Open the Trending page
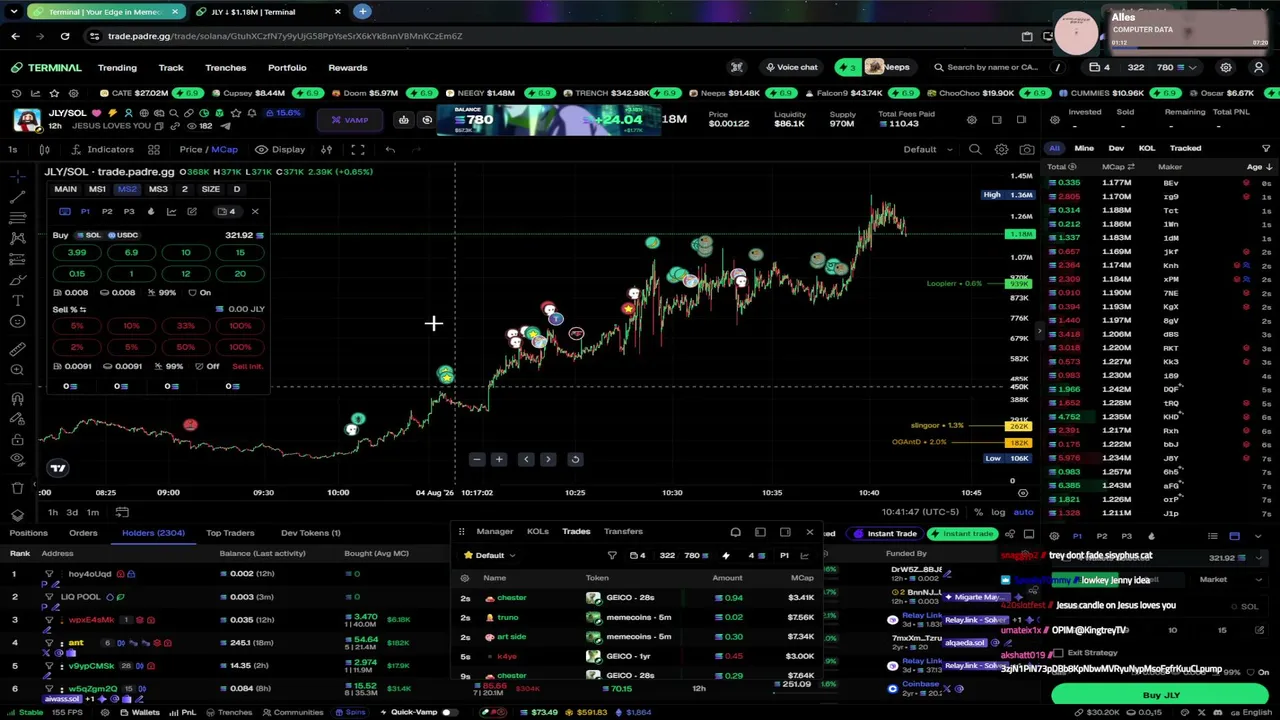1280x720 pixels. pyautogui.click(x=117, y=68)
